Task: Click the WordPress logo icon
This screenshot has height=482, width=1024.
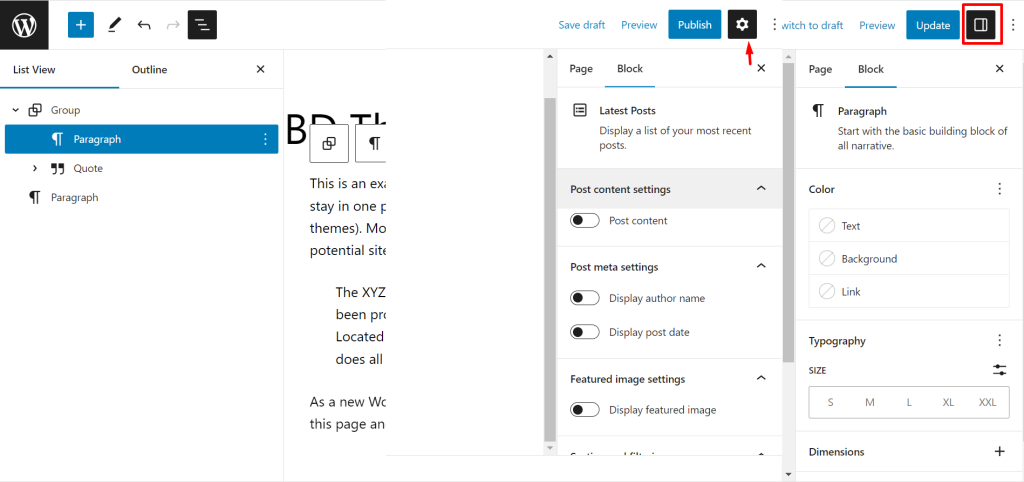Action: (24, 25)
